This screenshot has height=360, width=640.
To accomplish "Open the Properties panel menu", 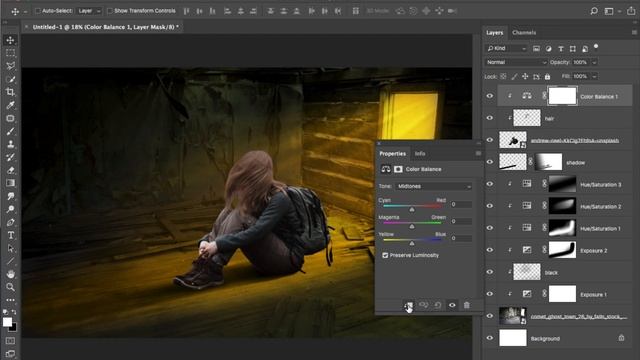I will 478,153.
